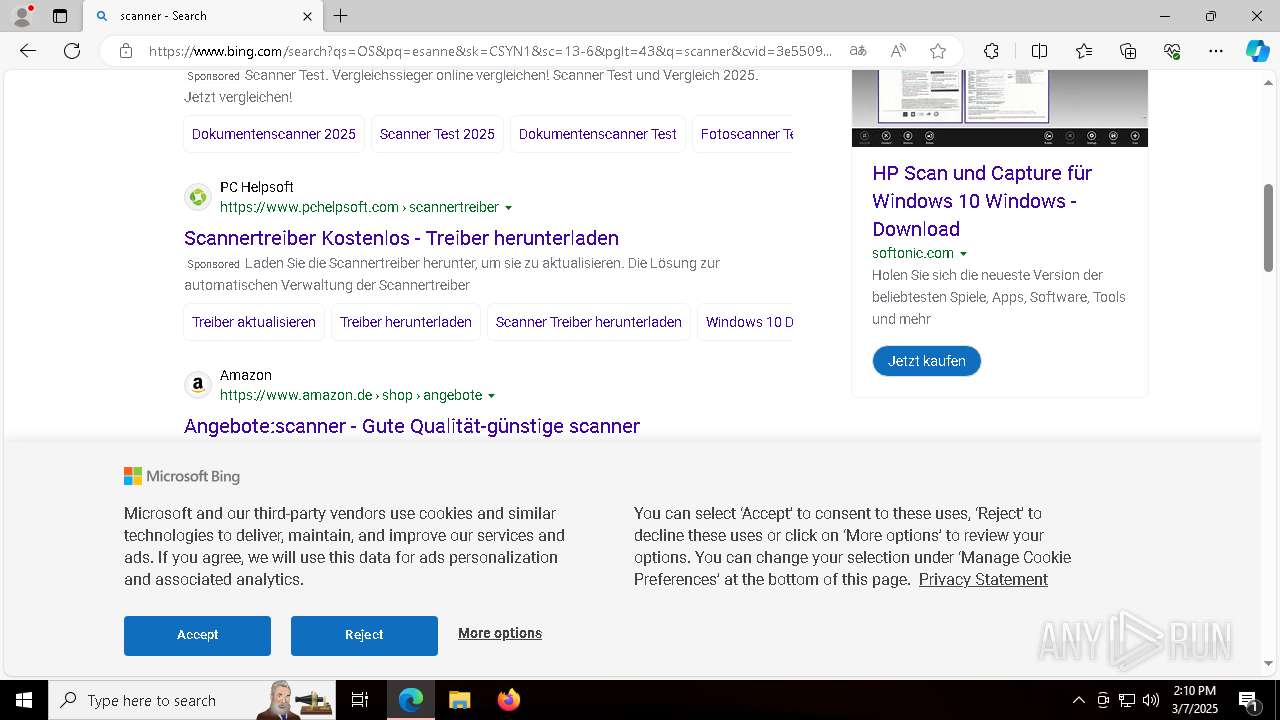Open Firefox from the taskbar
The width and height of the screenshot is (1280, 720).
pos(508,700)
